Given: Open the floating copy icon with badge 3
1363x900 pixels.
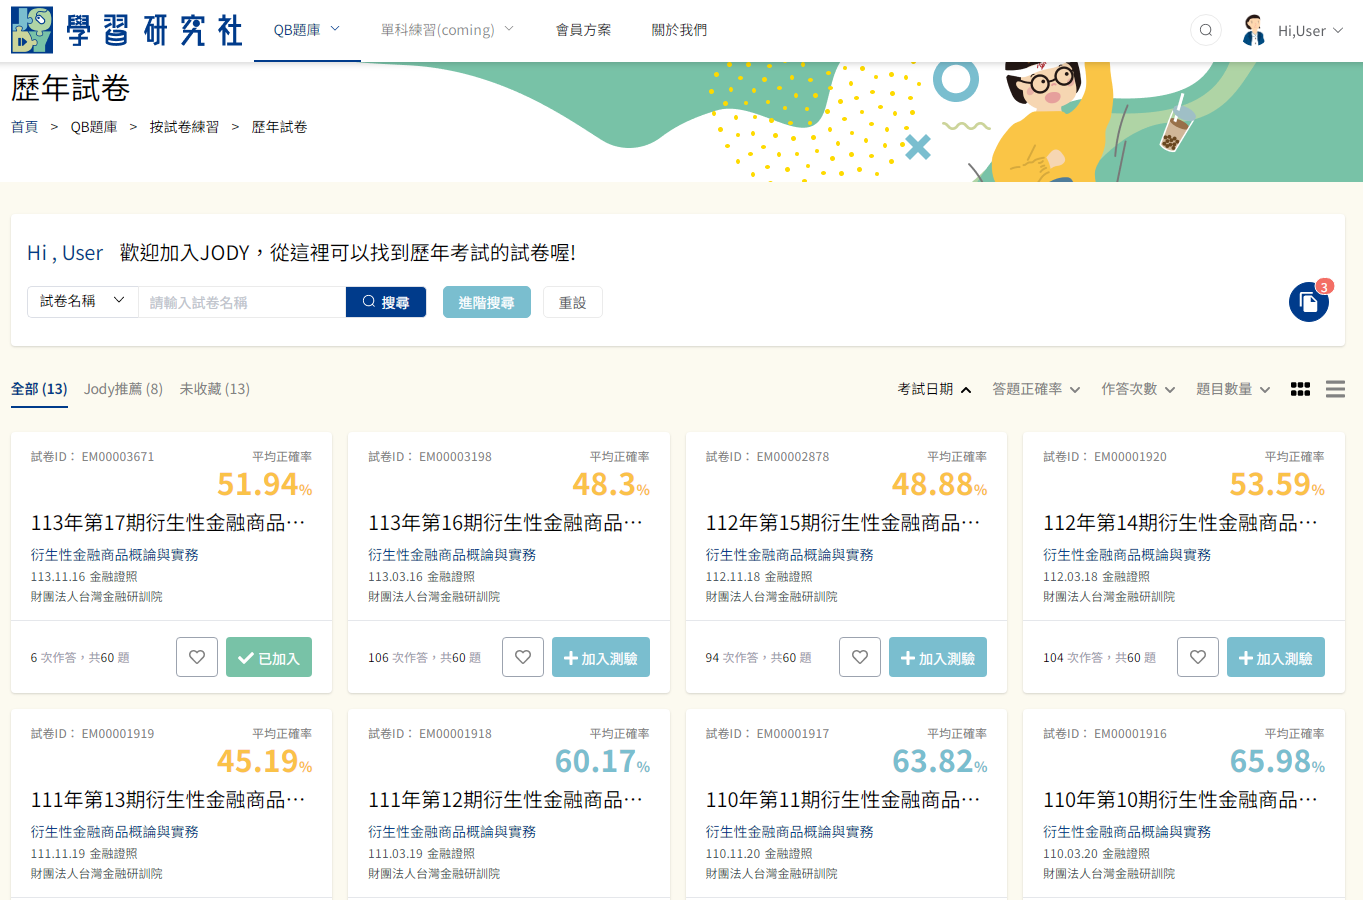Looking at the screenshot, I should pos(1309,302).
